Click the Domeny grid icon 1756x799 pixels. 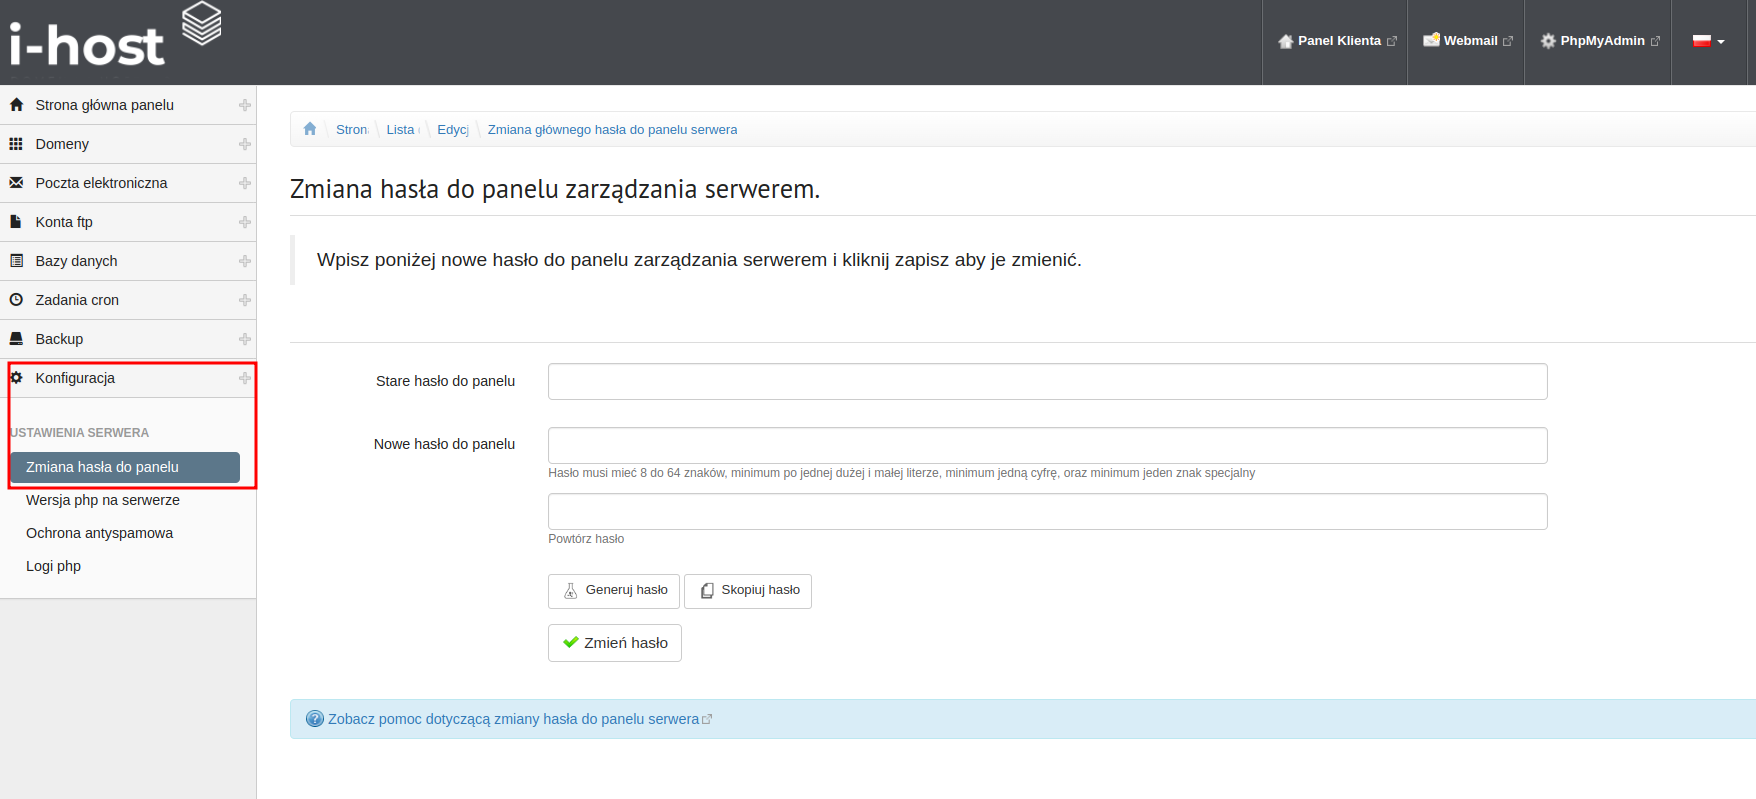click(x=16, y=144)
